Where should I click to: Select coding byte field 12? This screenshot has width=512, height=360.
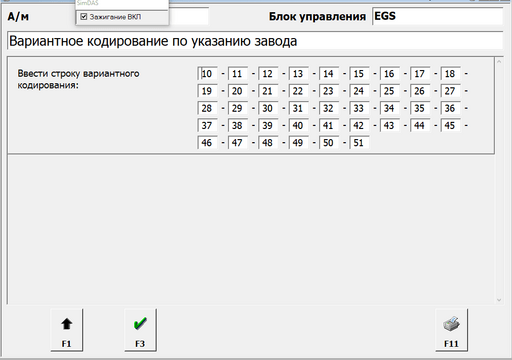pos(268,74)
